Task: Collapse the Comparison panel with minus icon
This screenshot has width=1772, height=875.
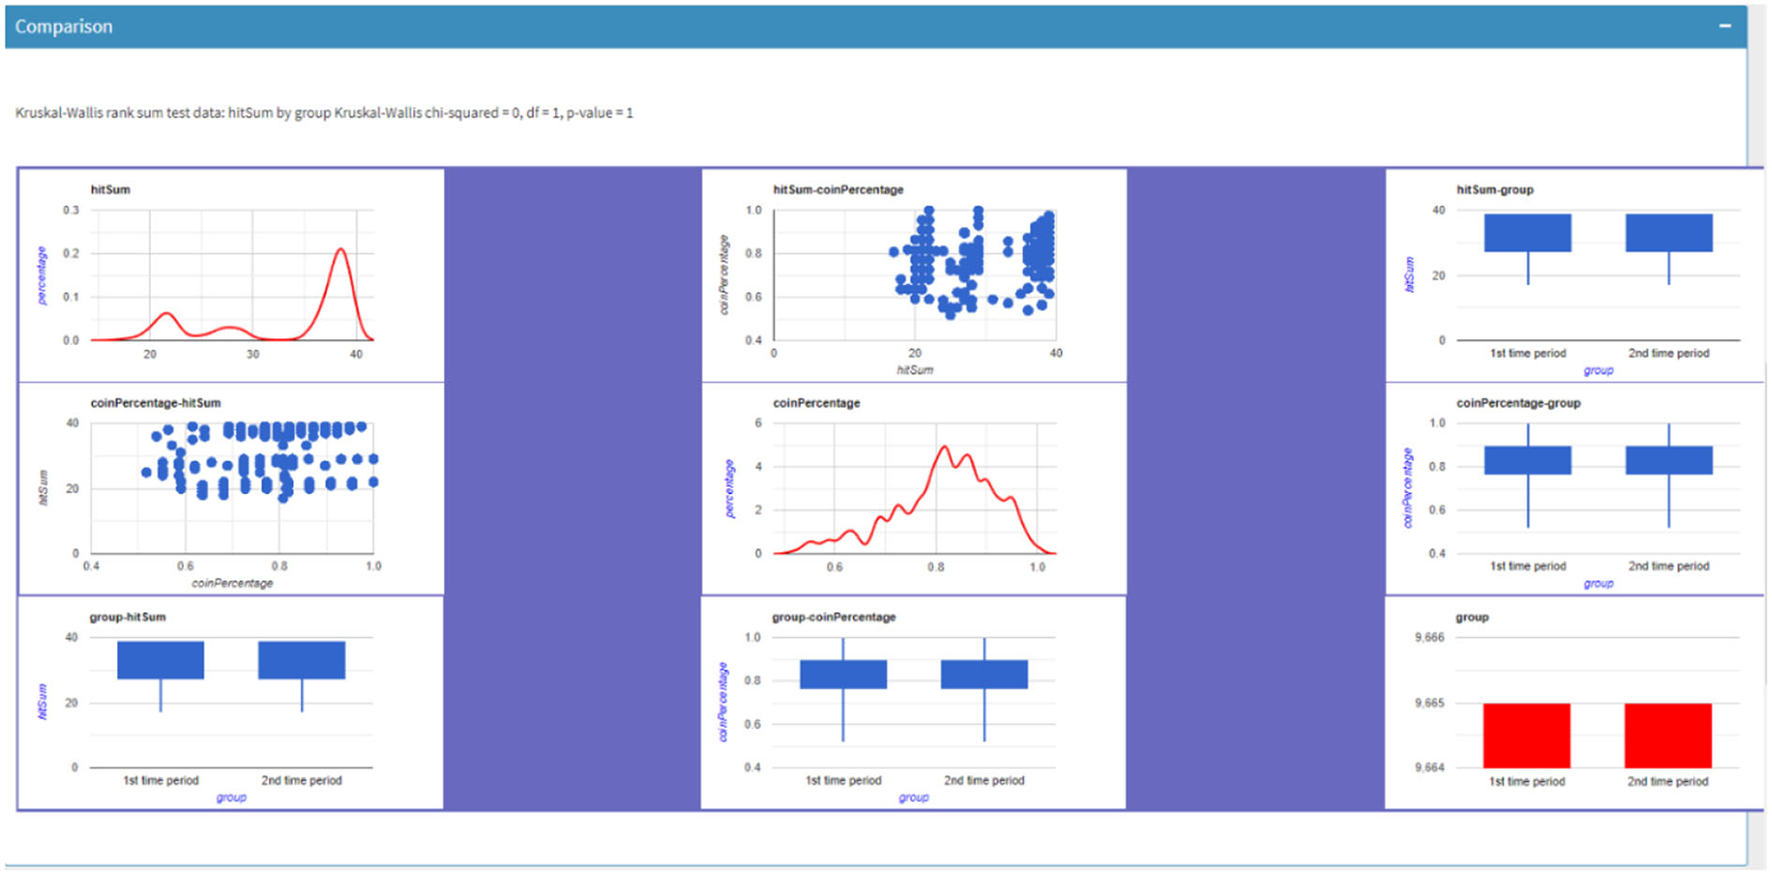Action: (x=1725, y=26)
